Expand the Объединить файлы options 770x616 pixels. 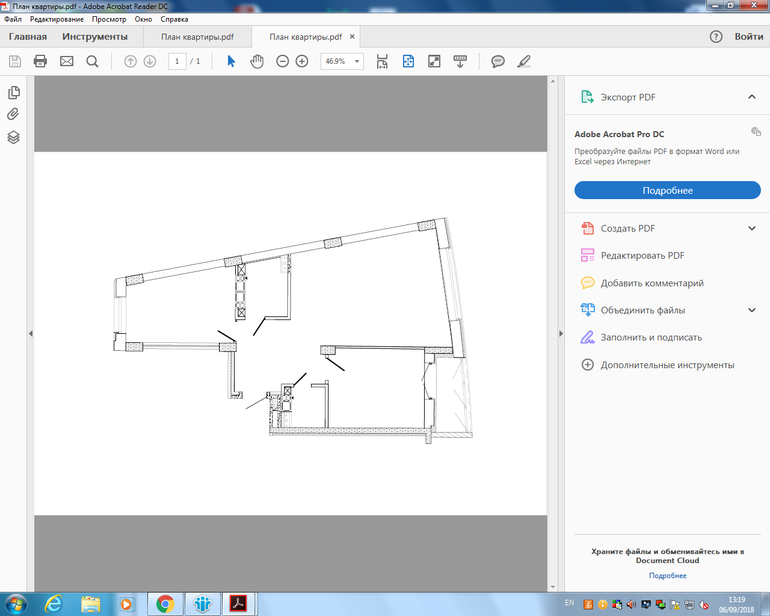[751, 310]
